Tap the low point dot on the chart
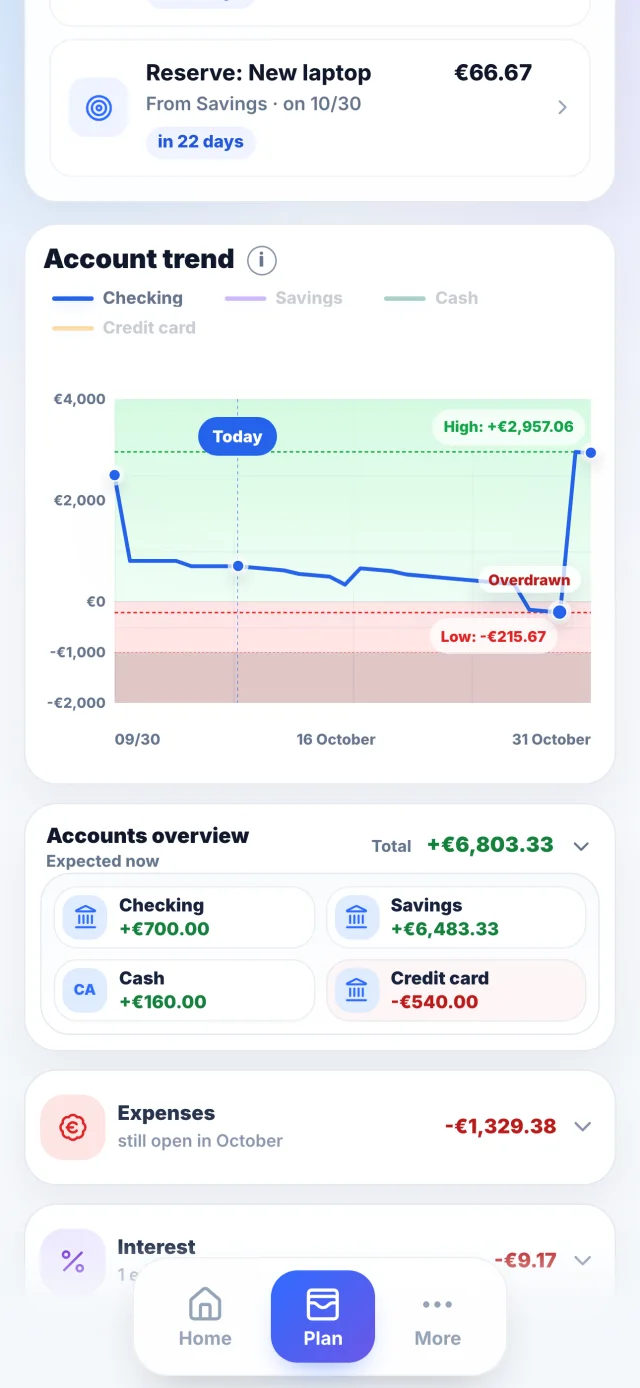This screenshot has width=640, height=1388. click(x=560, y=612)
